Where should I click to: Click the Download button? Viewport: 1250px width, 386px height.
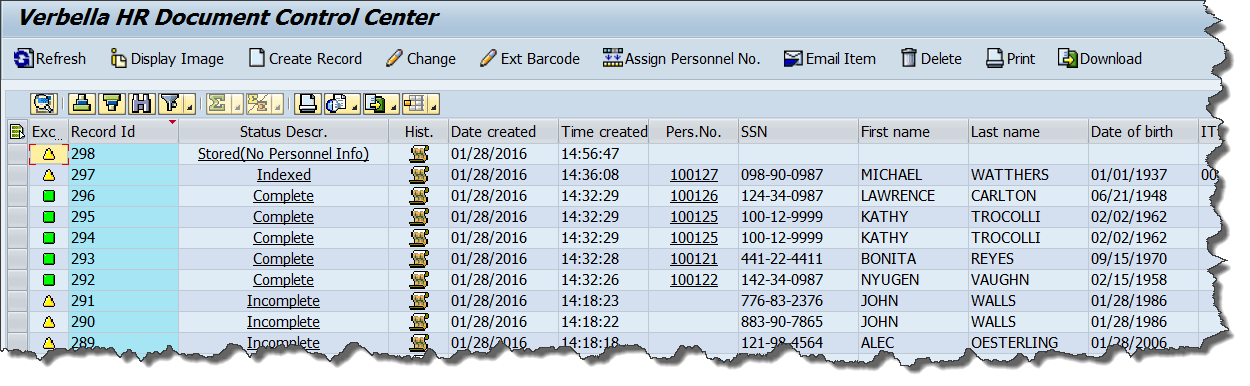[x=1100, y=59]
